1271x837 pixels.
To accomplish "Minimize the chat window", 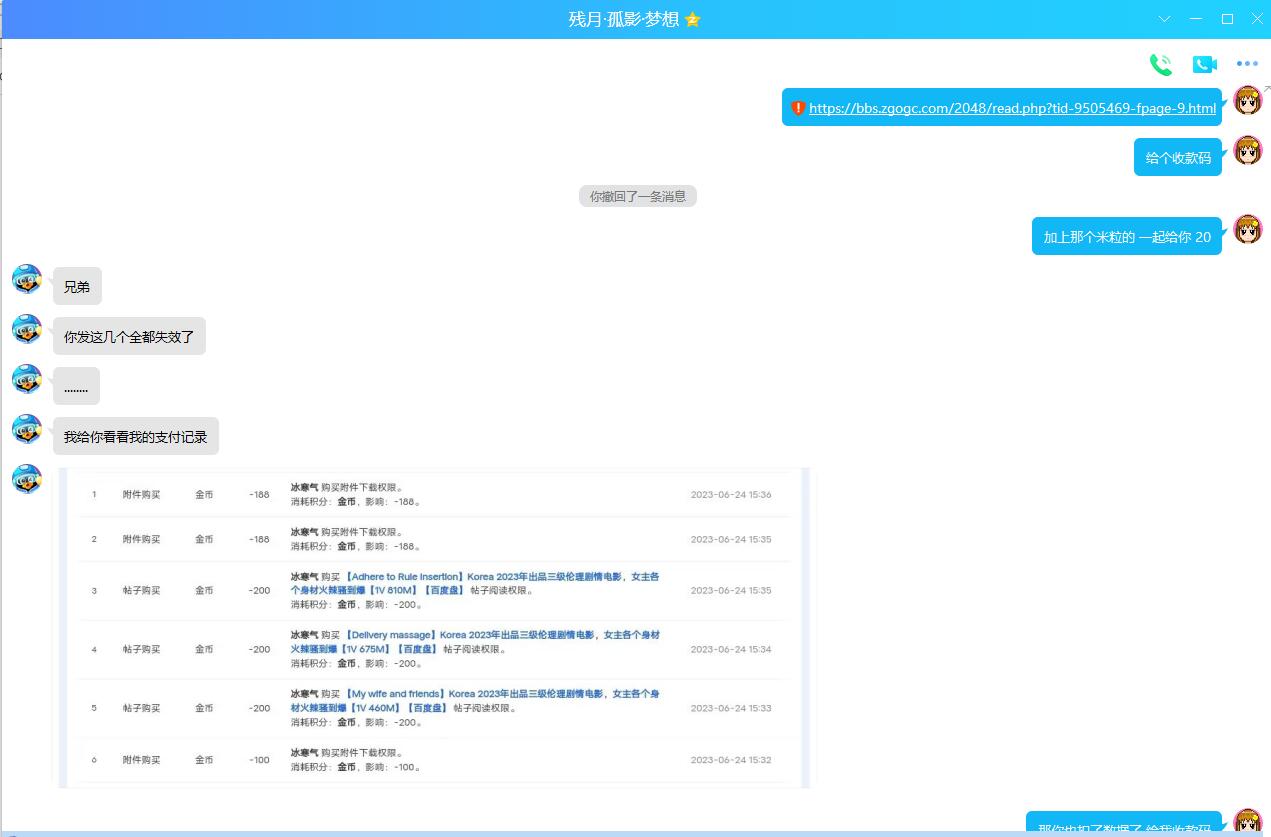I will coord(1196,19).
